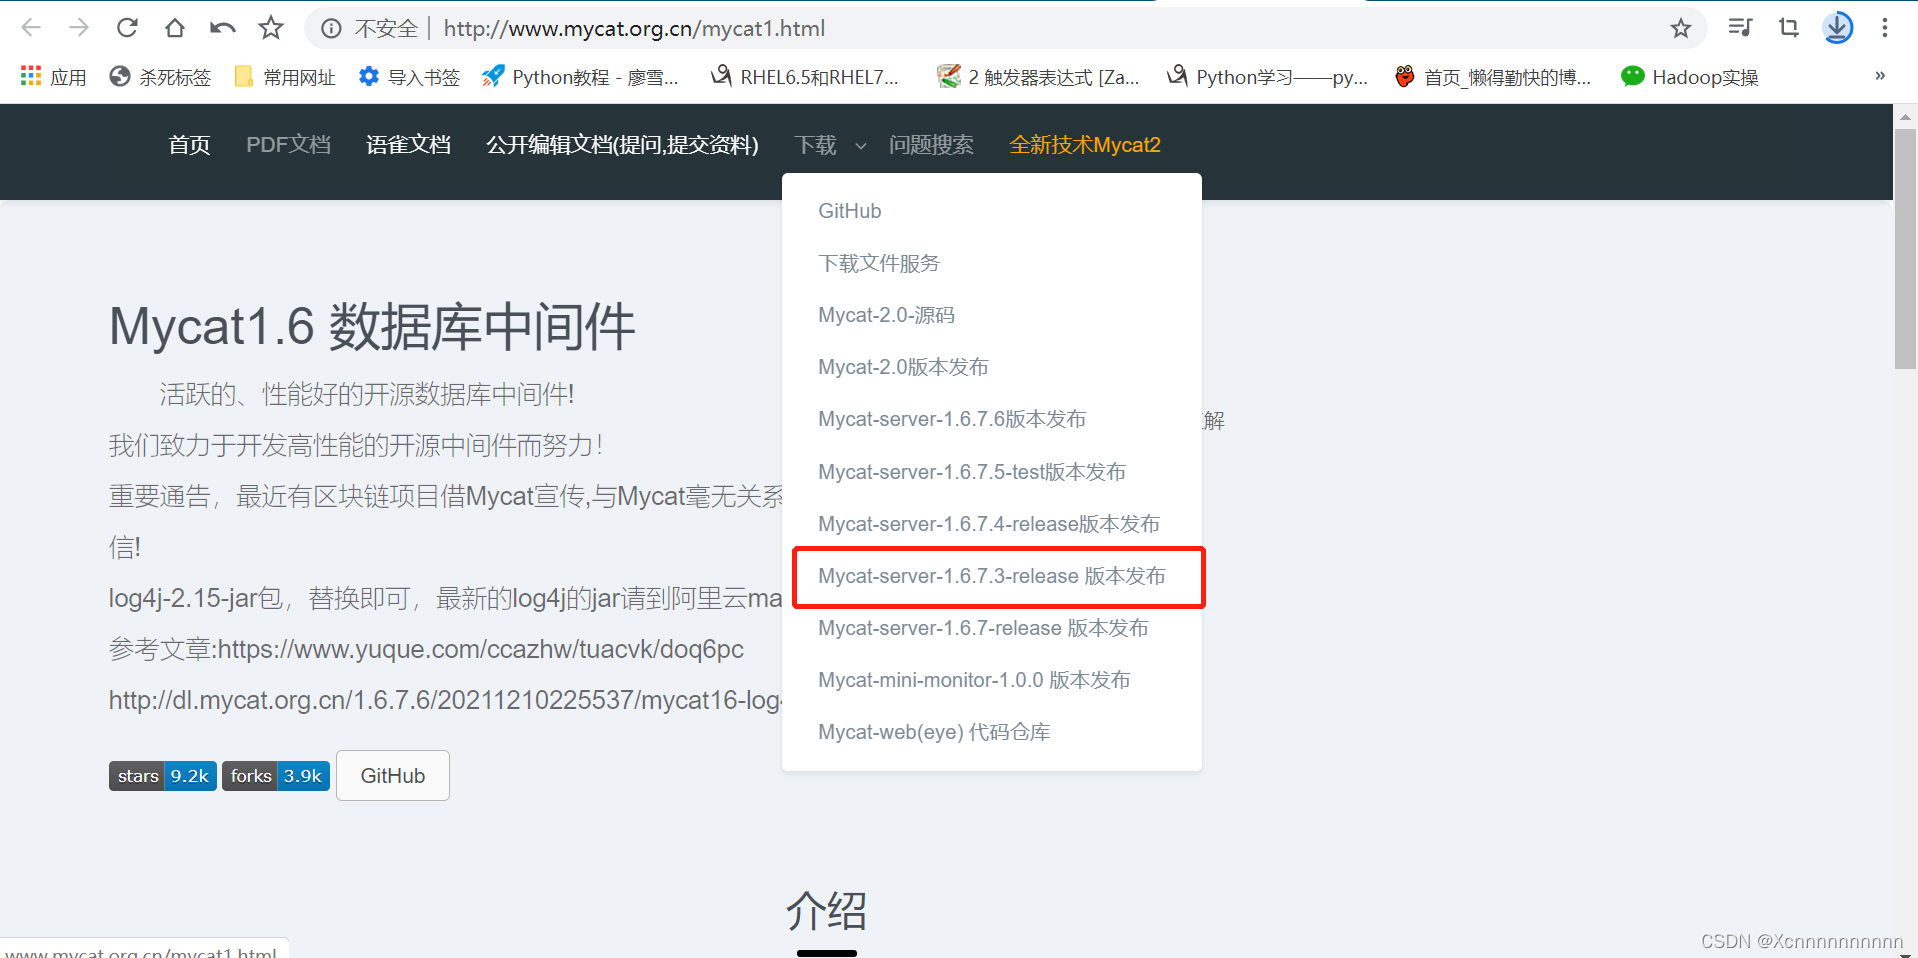Open the browser three-dot menu
Screen dimensions: 1918x958
1885,28
